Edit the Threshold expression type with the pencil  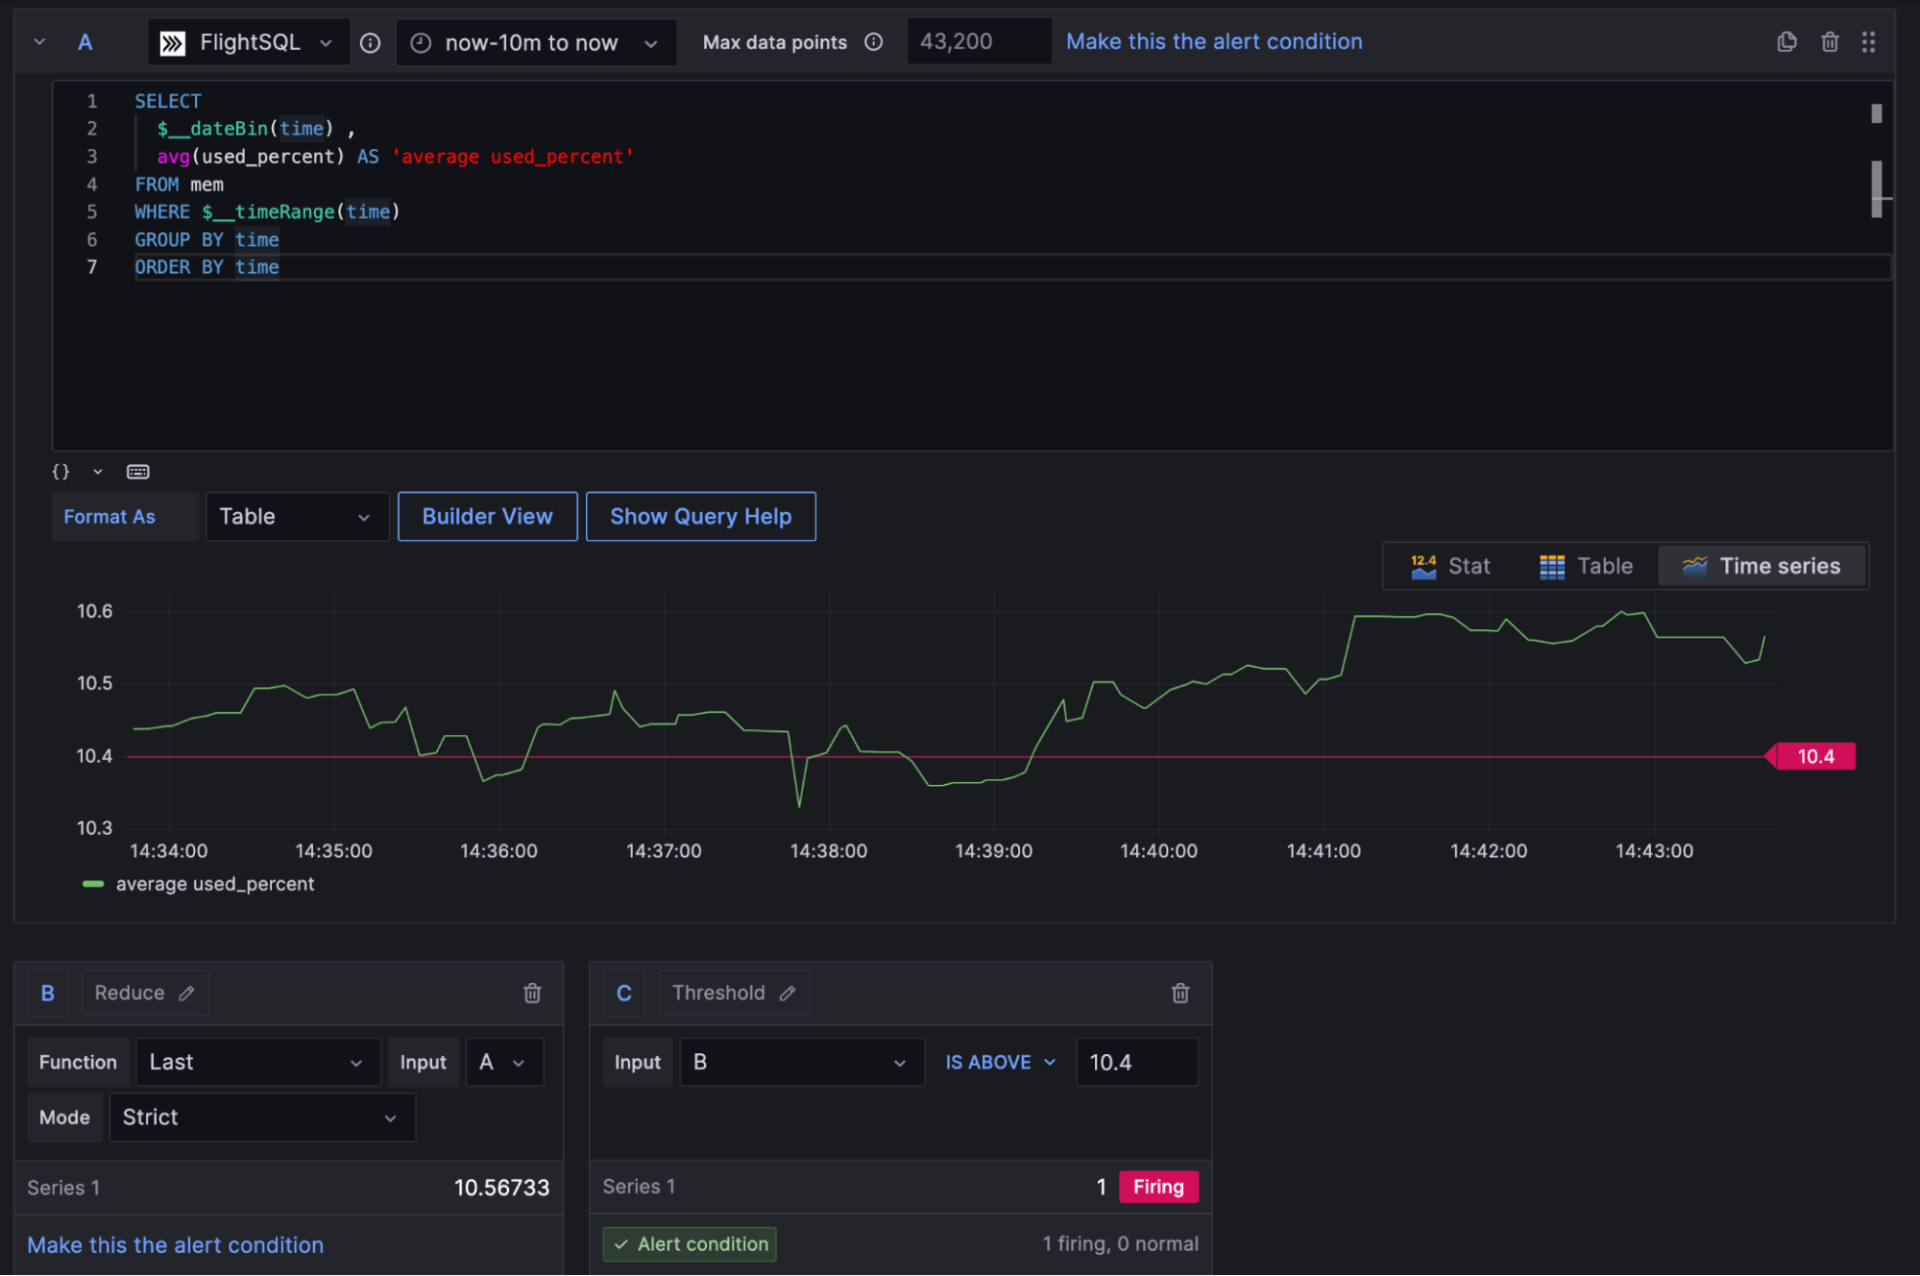(788, 993)
